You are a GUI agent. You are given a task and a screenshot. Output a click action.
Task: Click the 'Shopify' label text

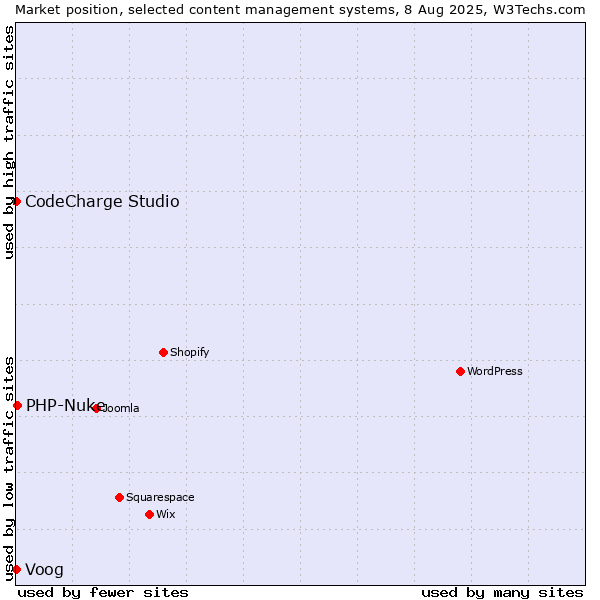tap(189, 352)
